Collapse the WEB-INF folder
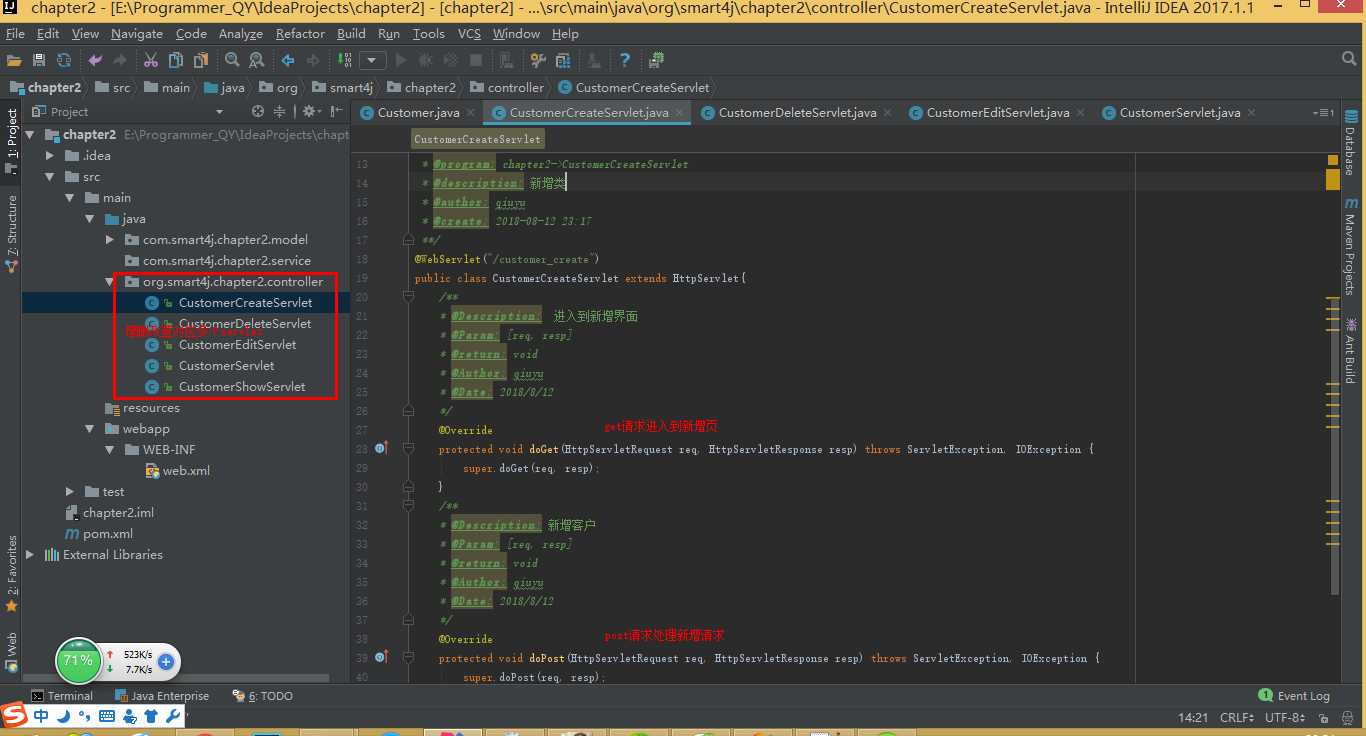 [x=110, y=449]
